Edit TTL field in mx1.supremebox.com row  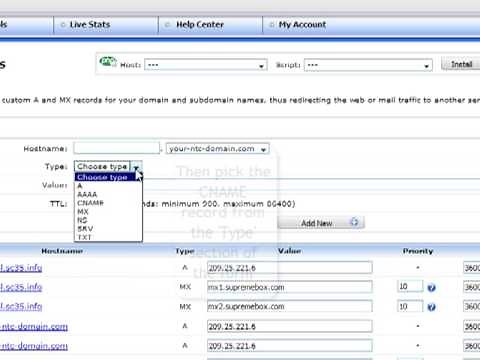[x=472, y=287]
